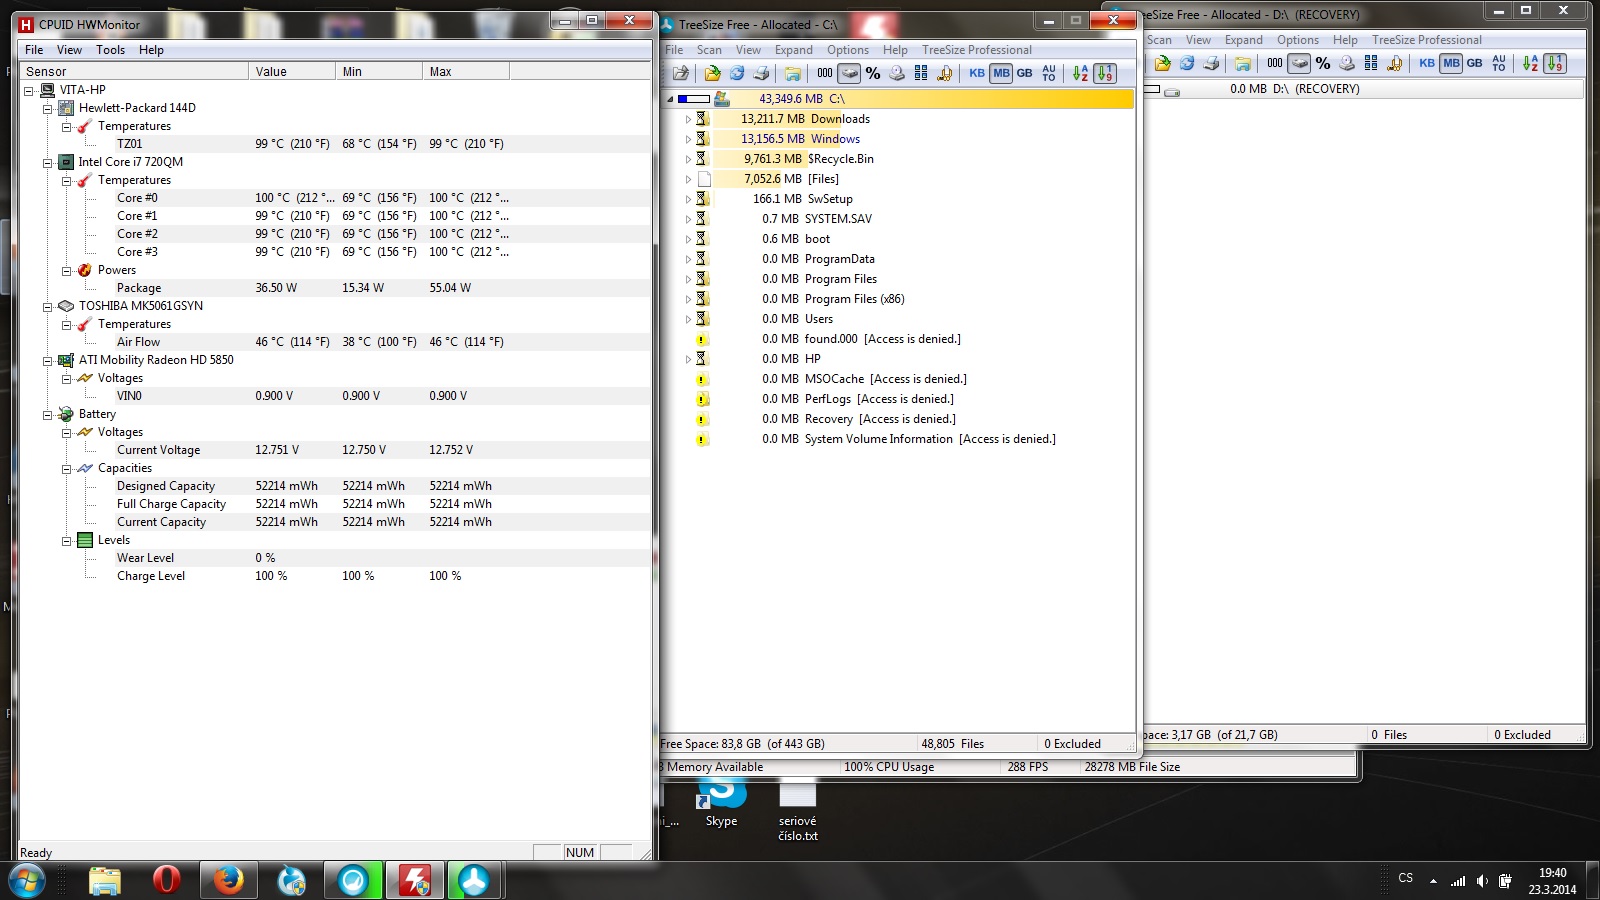Open Options menu in TreeSize C:\ window
1600x900 pixels.
tap(848, 50)
